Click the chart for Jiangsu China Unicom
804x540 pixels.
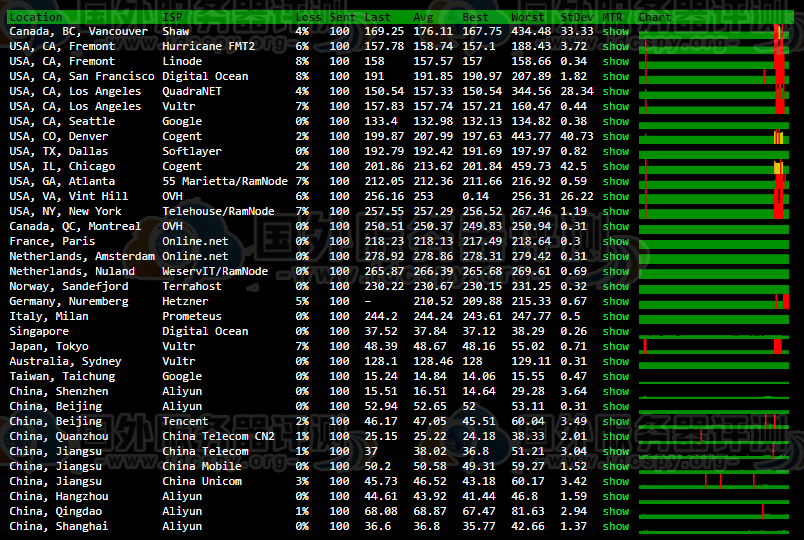click(x=714, y=482)
